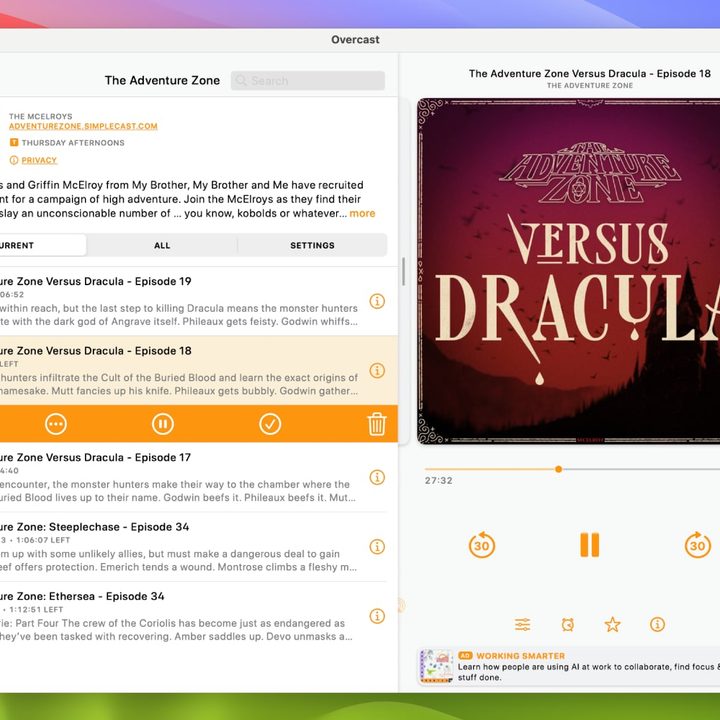Click the Working Smarter ad thumbnail
720x720 pixels.
[437, 666]
